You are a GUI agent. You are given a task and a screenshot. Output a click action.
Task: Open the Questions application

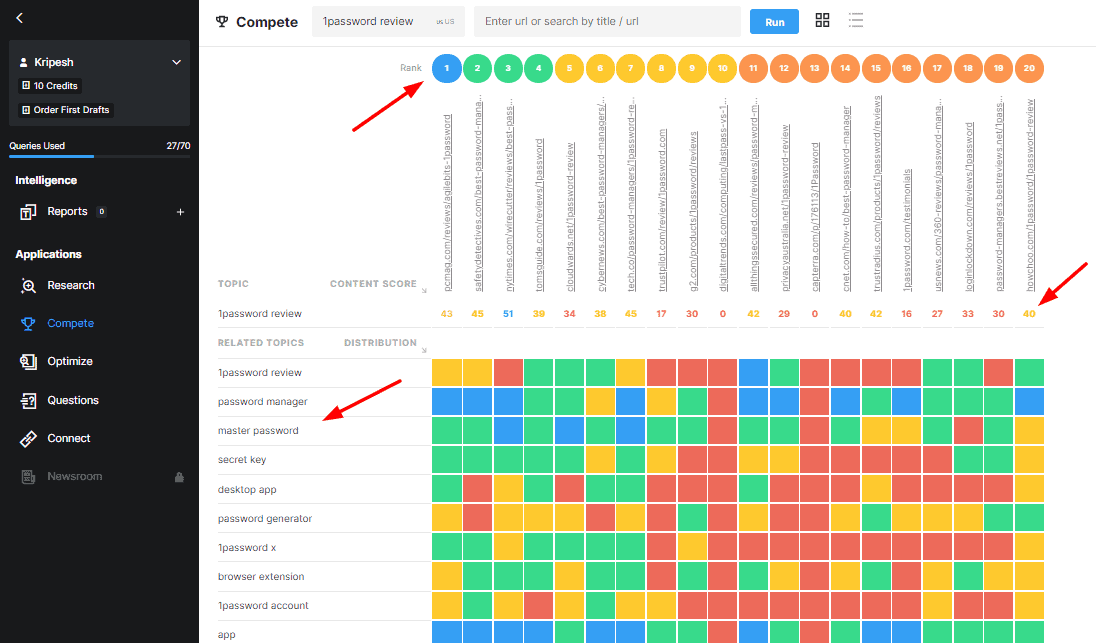(x=72, y=400)
